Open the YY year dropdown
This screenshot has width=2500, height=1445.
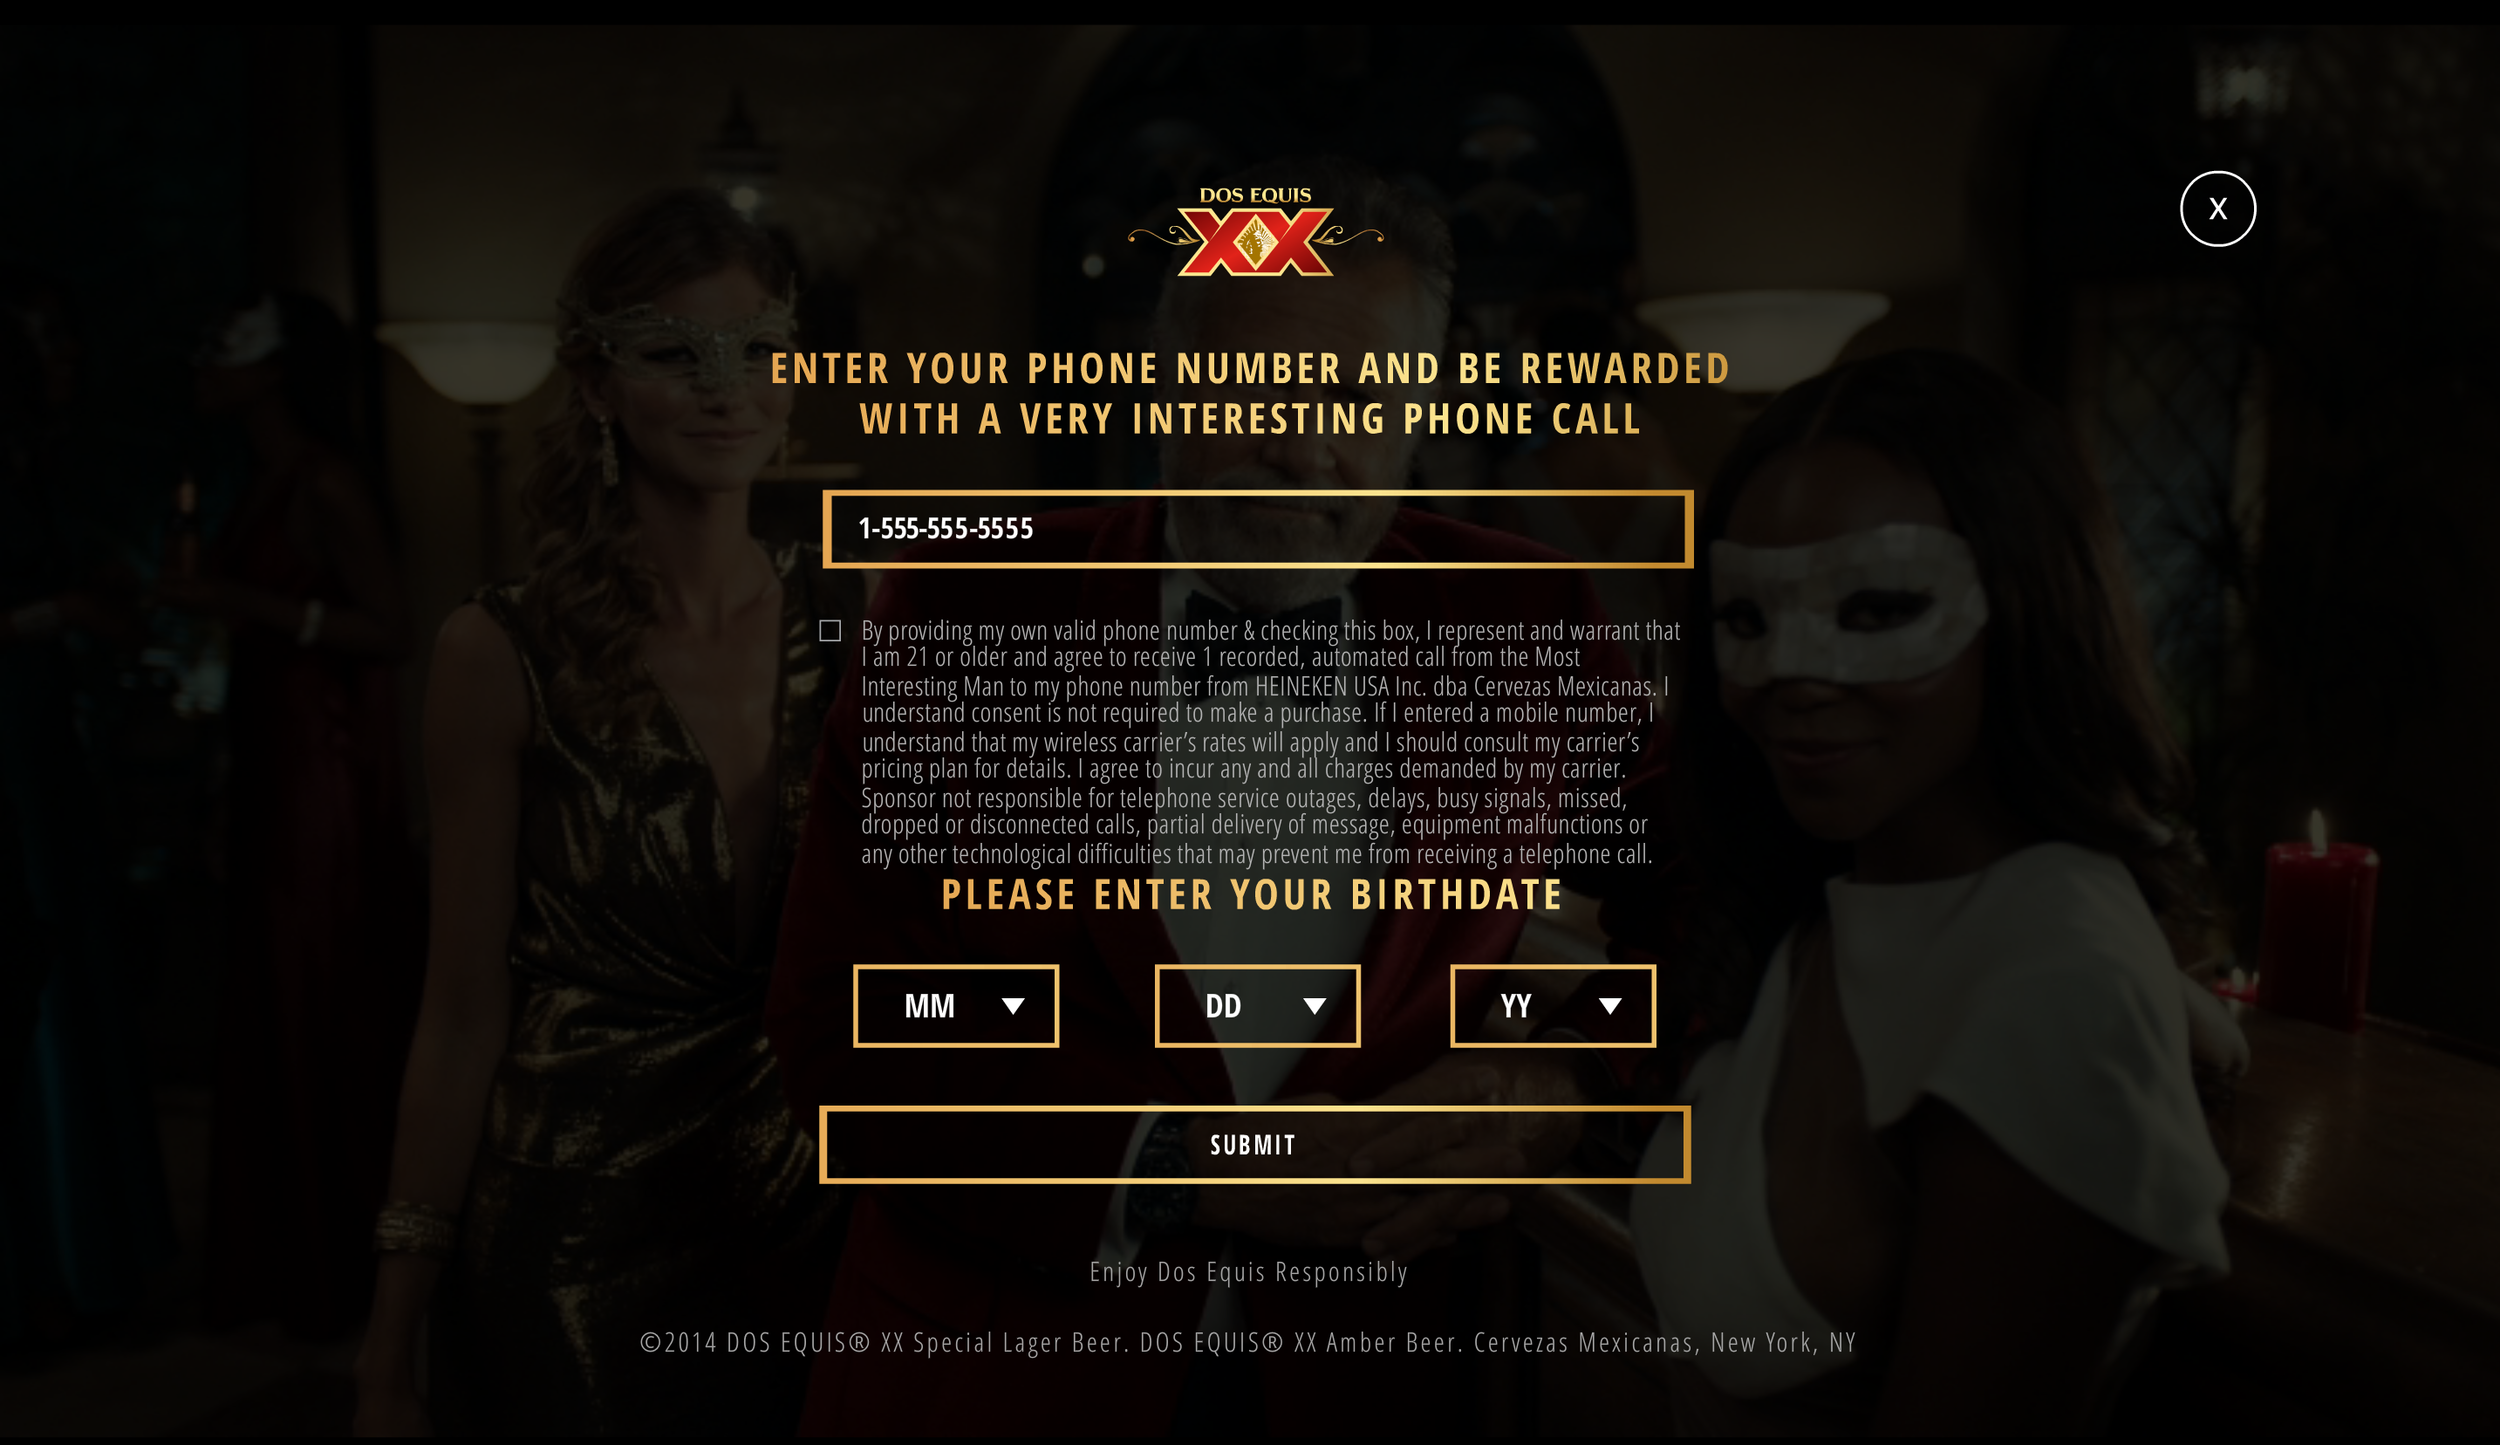[1553, 1006]
